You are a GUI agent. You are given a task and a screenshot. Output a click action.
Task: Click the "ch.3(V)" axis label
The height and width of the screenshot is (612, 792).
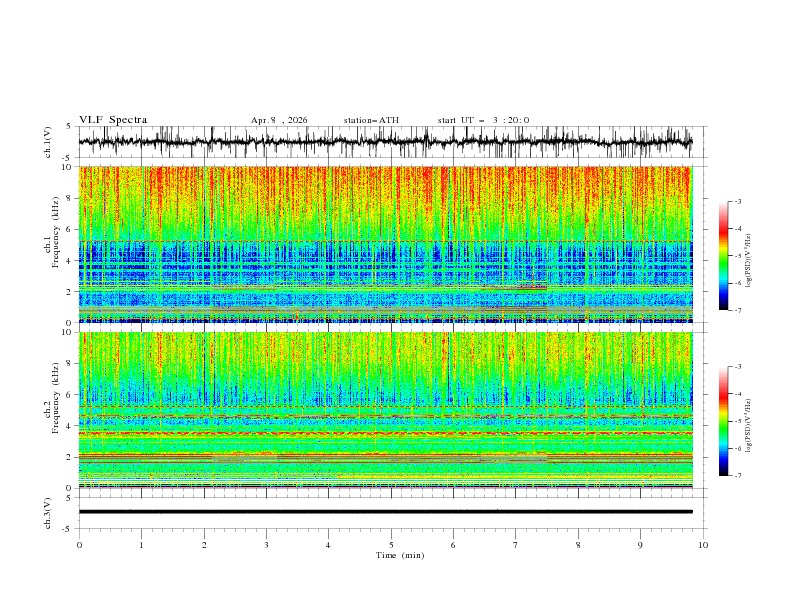(x=48, y=513)
